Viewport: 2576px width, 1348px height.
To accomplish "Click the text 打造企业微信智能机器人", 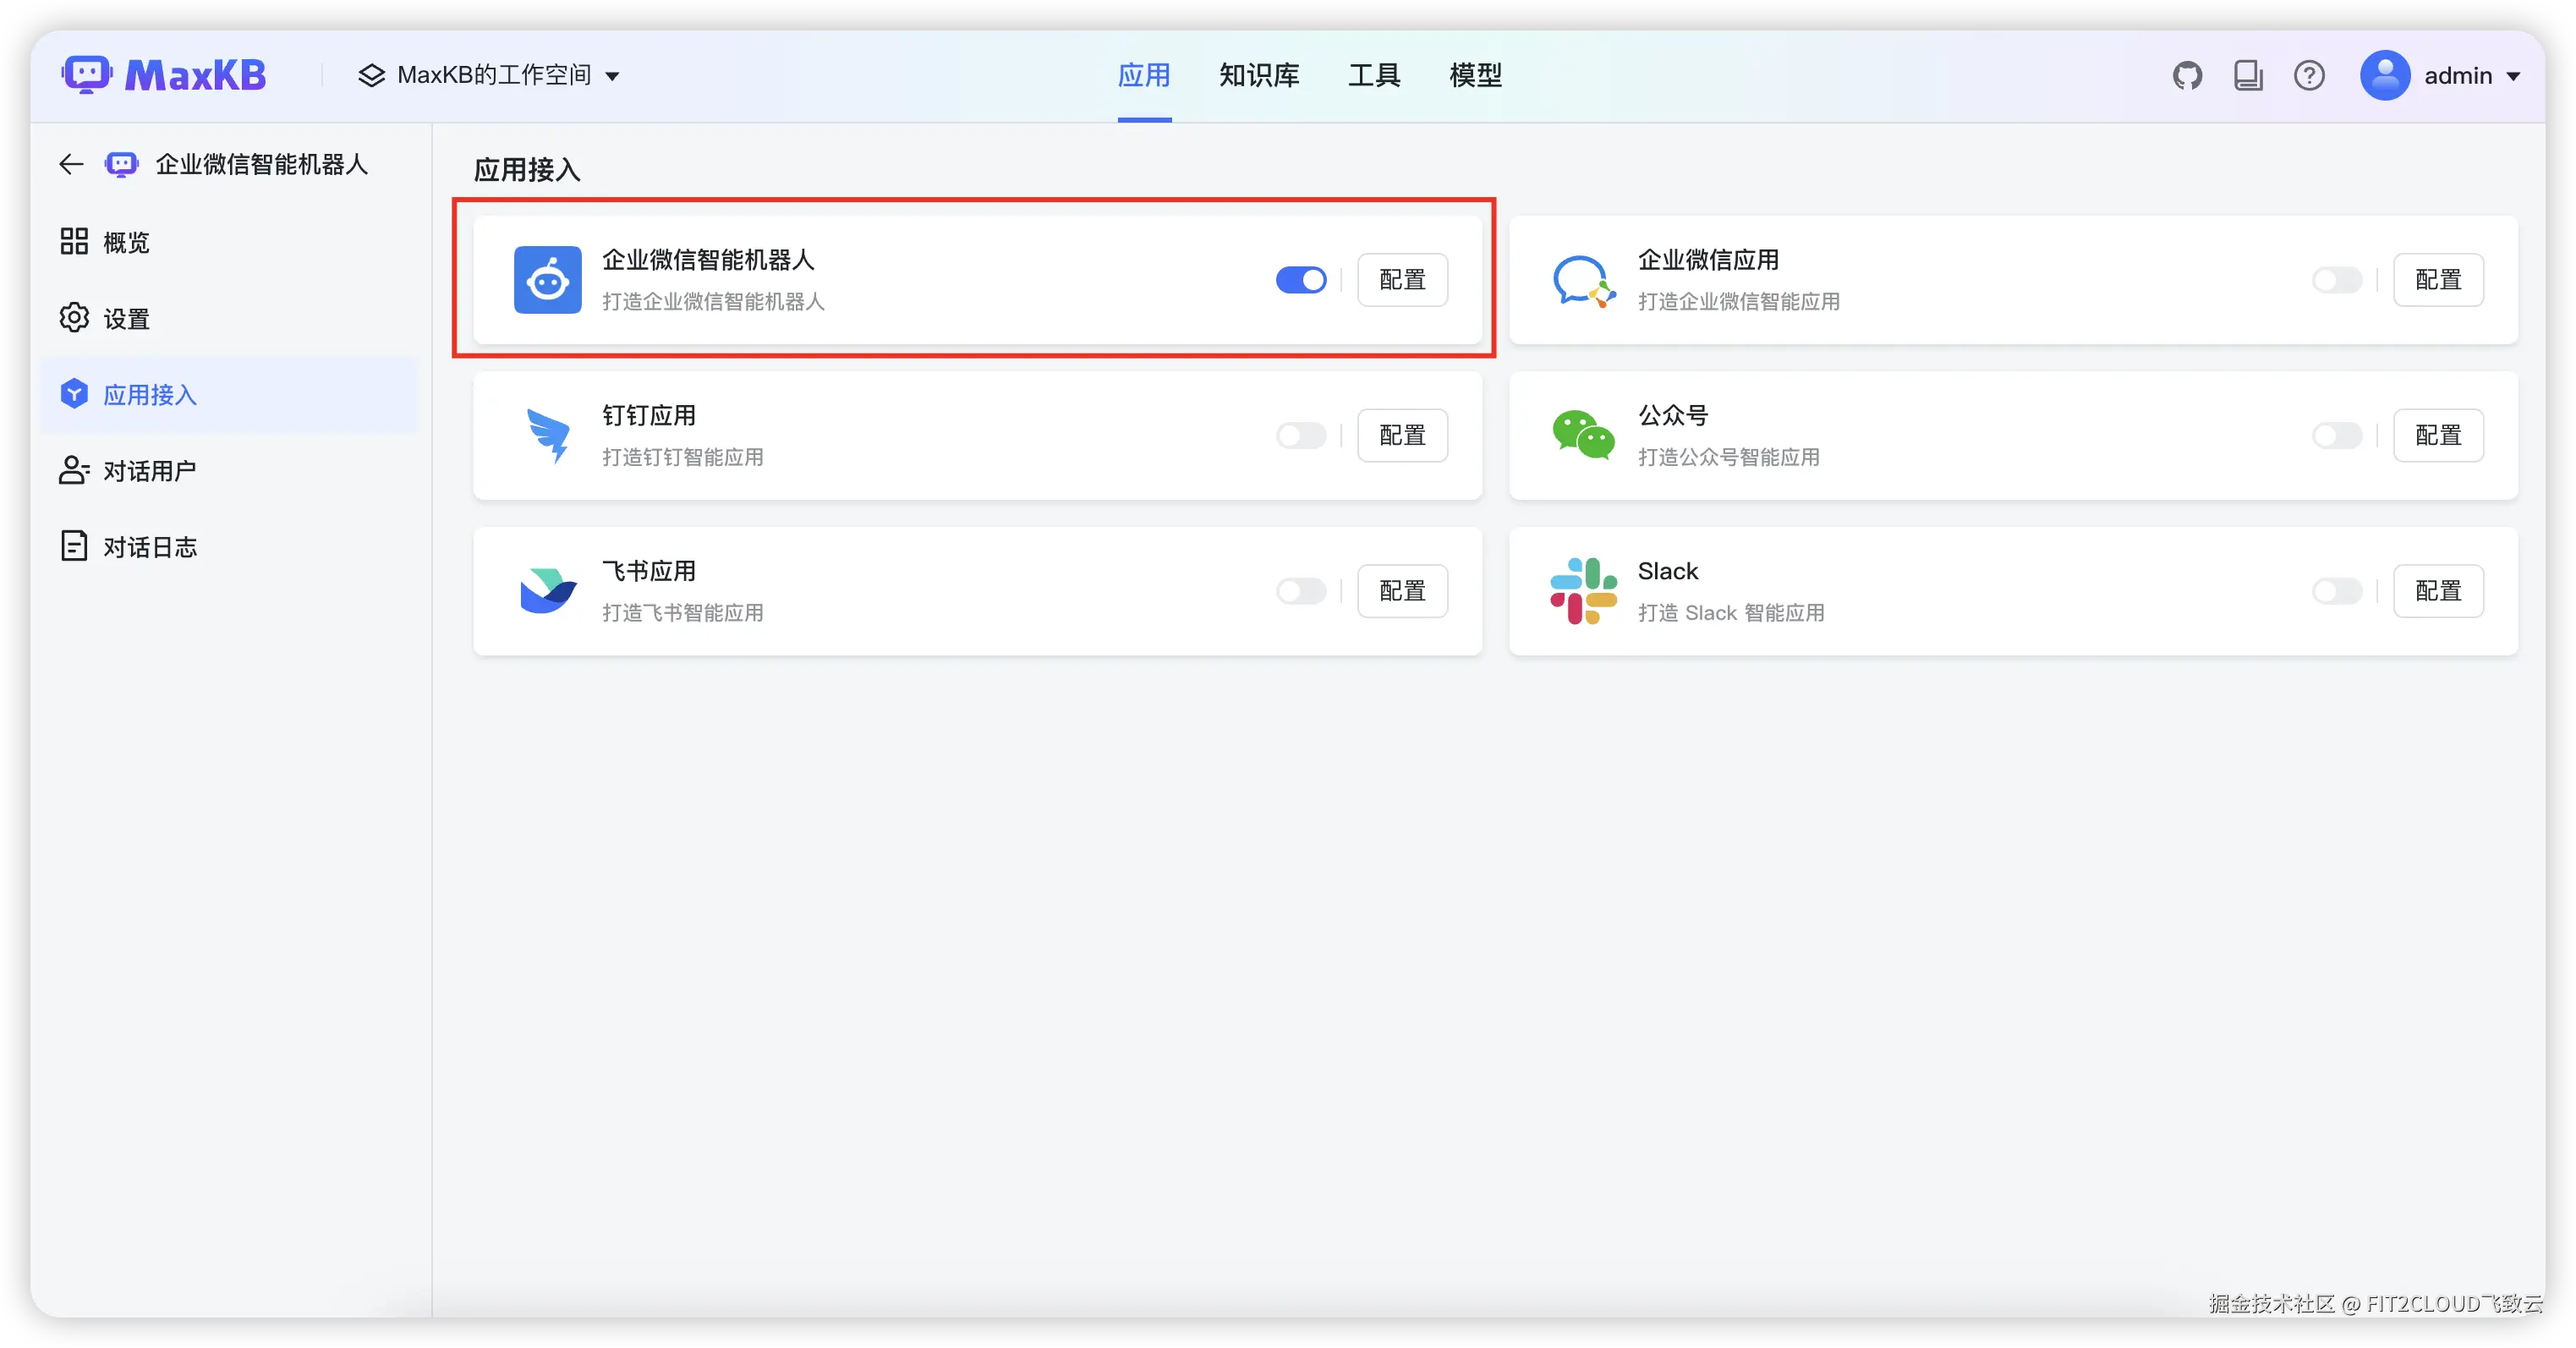I will (713, 302).
